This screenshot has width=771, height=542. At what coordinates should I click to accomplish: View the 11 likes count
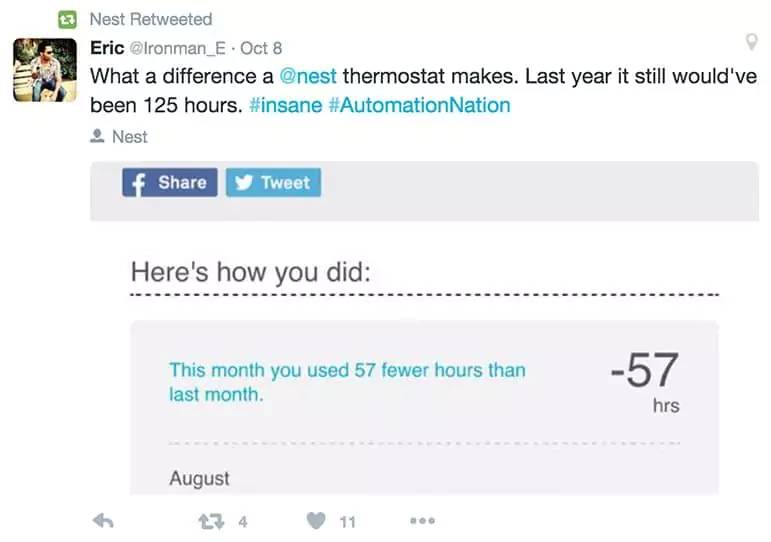[x=348, y=522]
